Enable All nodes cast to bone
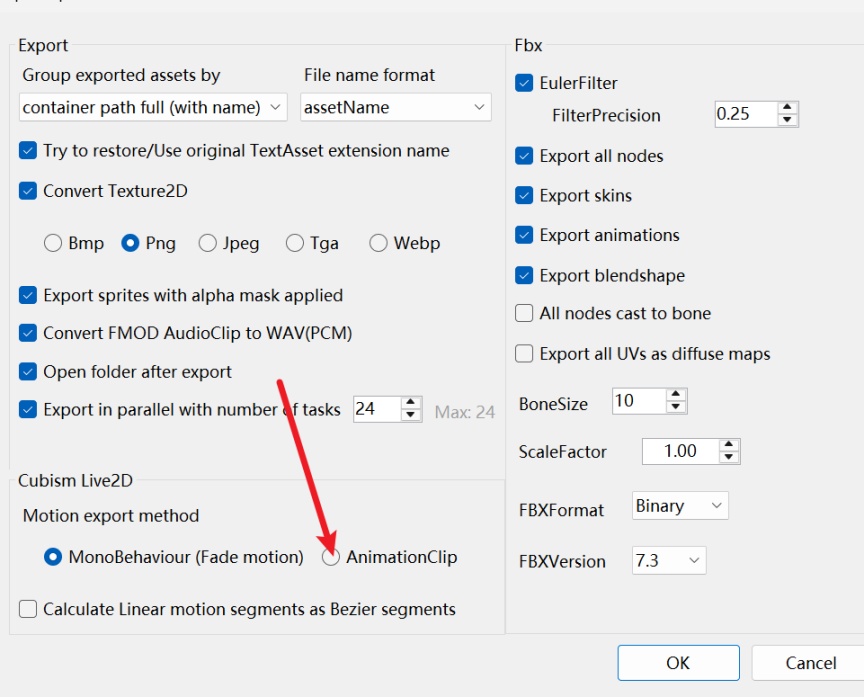The image size is (864, 697). (x=524, y=314)
